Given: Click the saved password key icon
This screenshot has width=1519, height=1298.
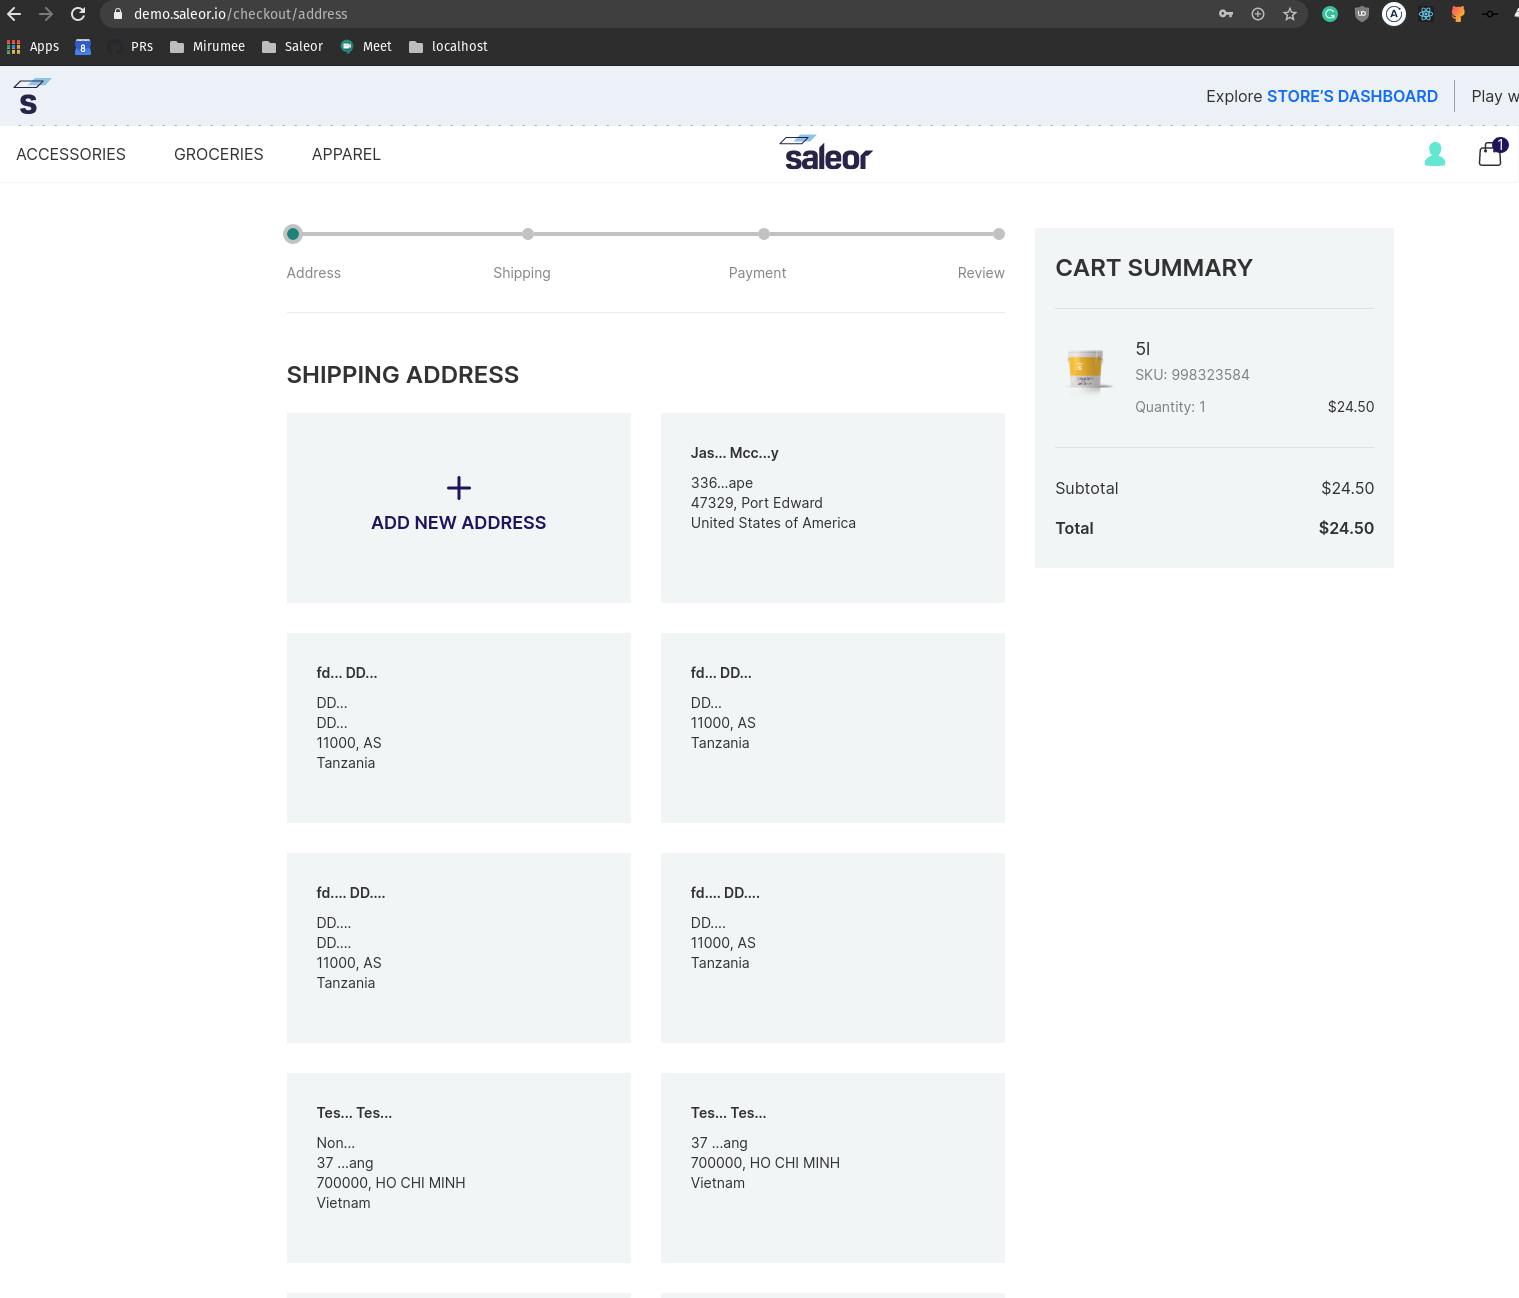Looking at the screenshot, I should point(1225,14).
